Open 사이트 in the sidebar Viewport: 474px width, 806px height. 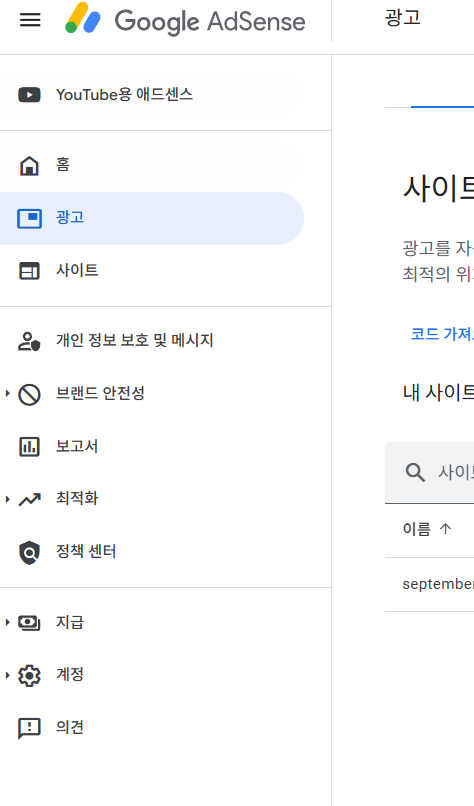pos(77,270)
